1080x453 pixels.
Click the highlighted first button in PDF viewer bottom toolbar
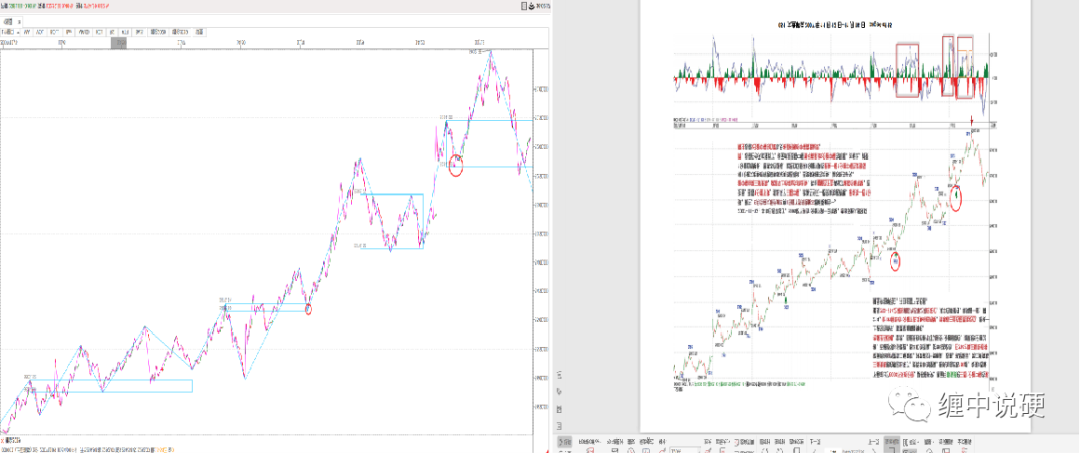point(564,441)
